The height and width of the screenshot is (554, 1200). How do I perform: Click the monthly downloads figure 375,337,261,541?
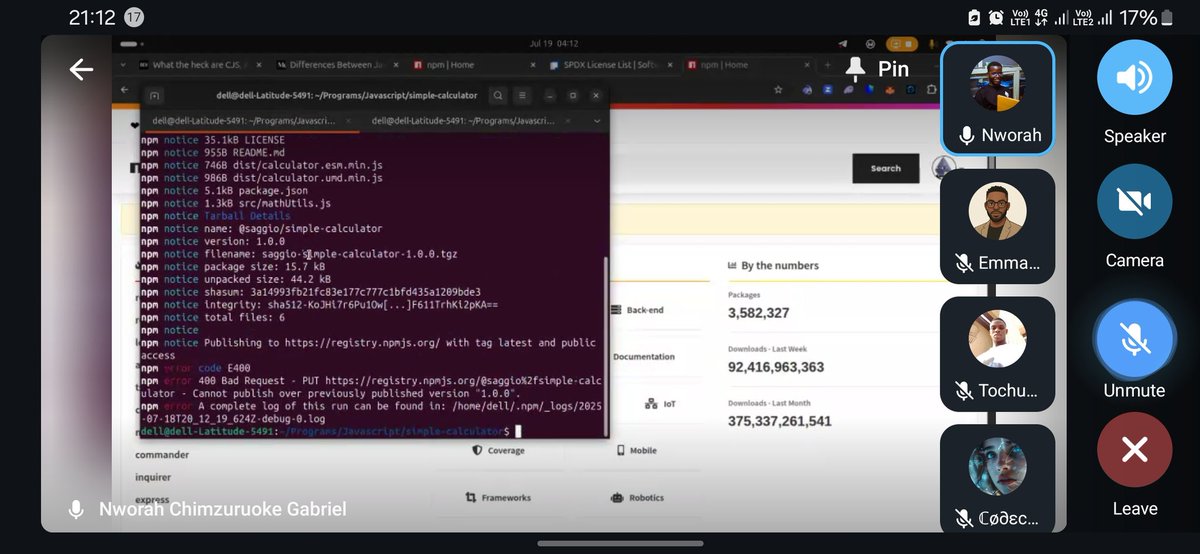[780, 421]
